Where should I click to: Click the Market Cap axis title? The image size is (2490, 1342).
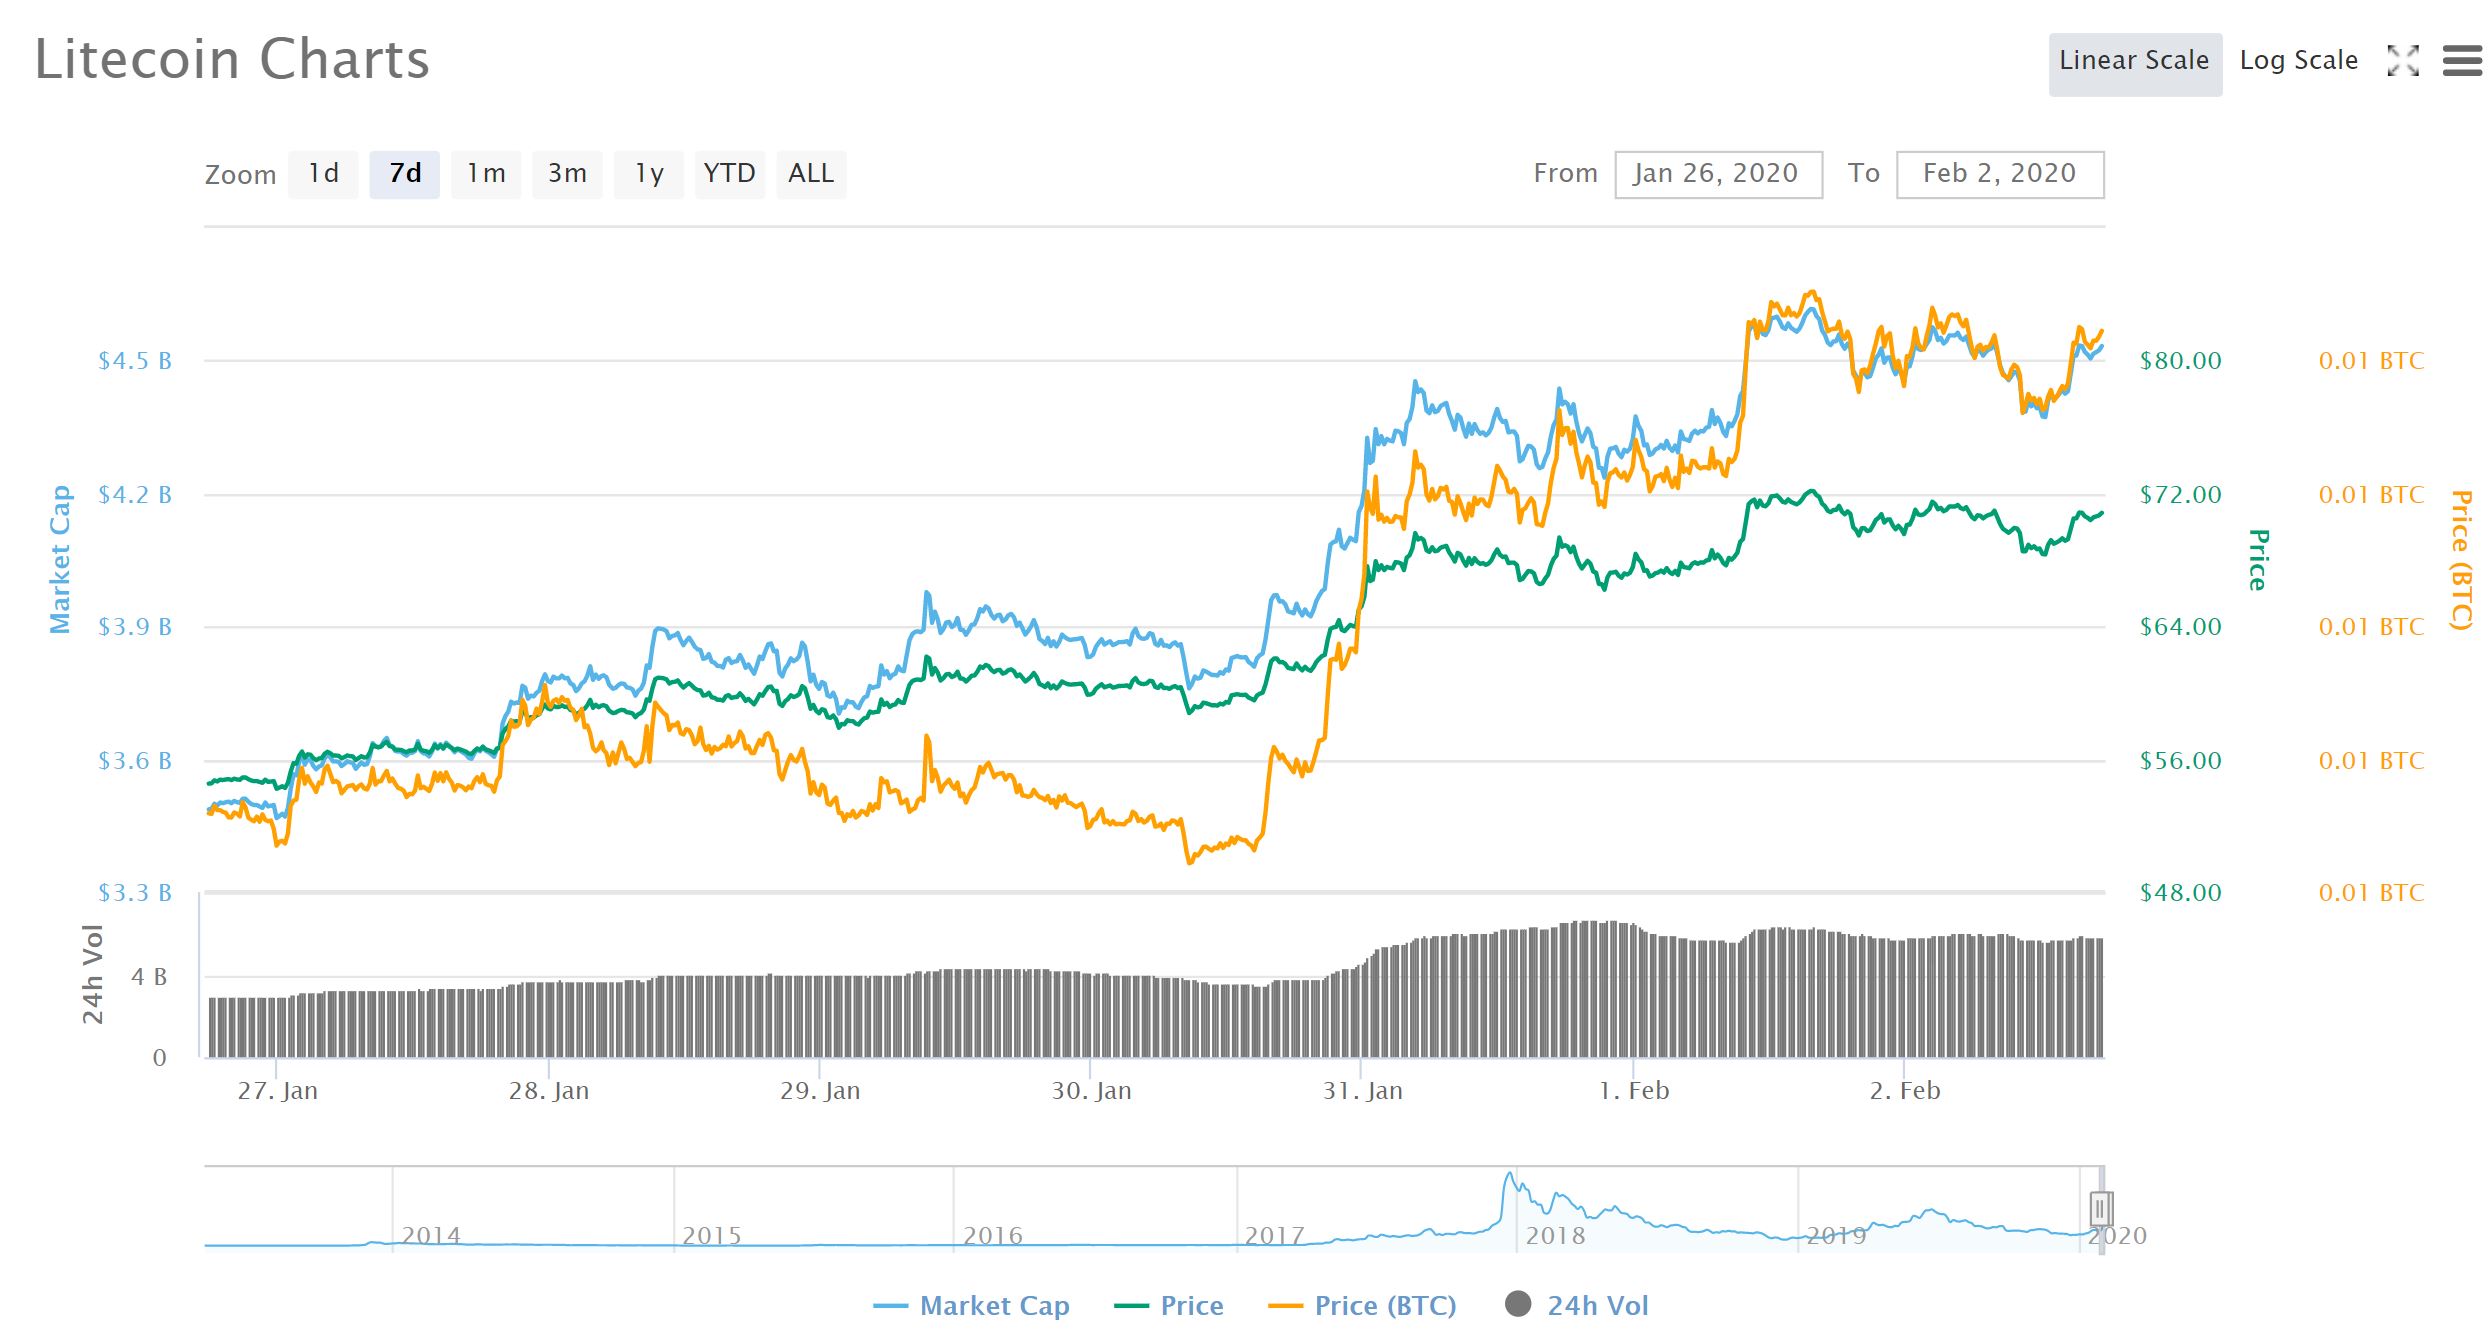(x=61, y=560)
